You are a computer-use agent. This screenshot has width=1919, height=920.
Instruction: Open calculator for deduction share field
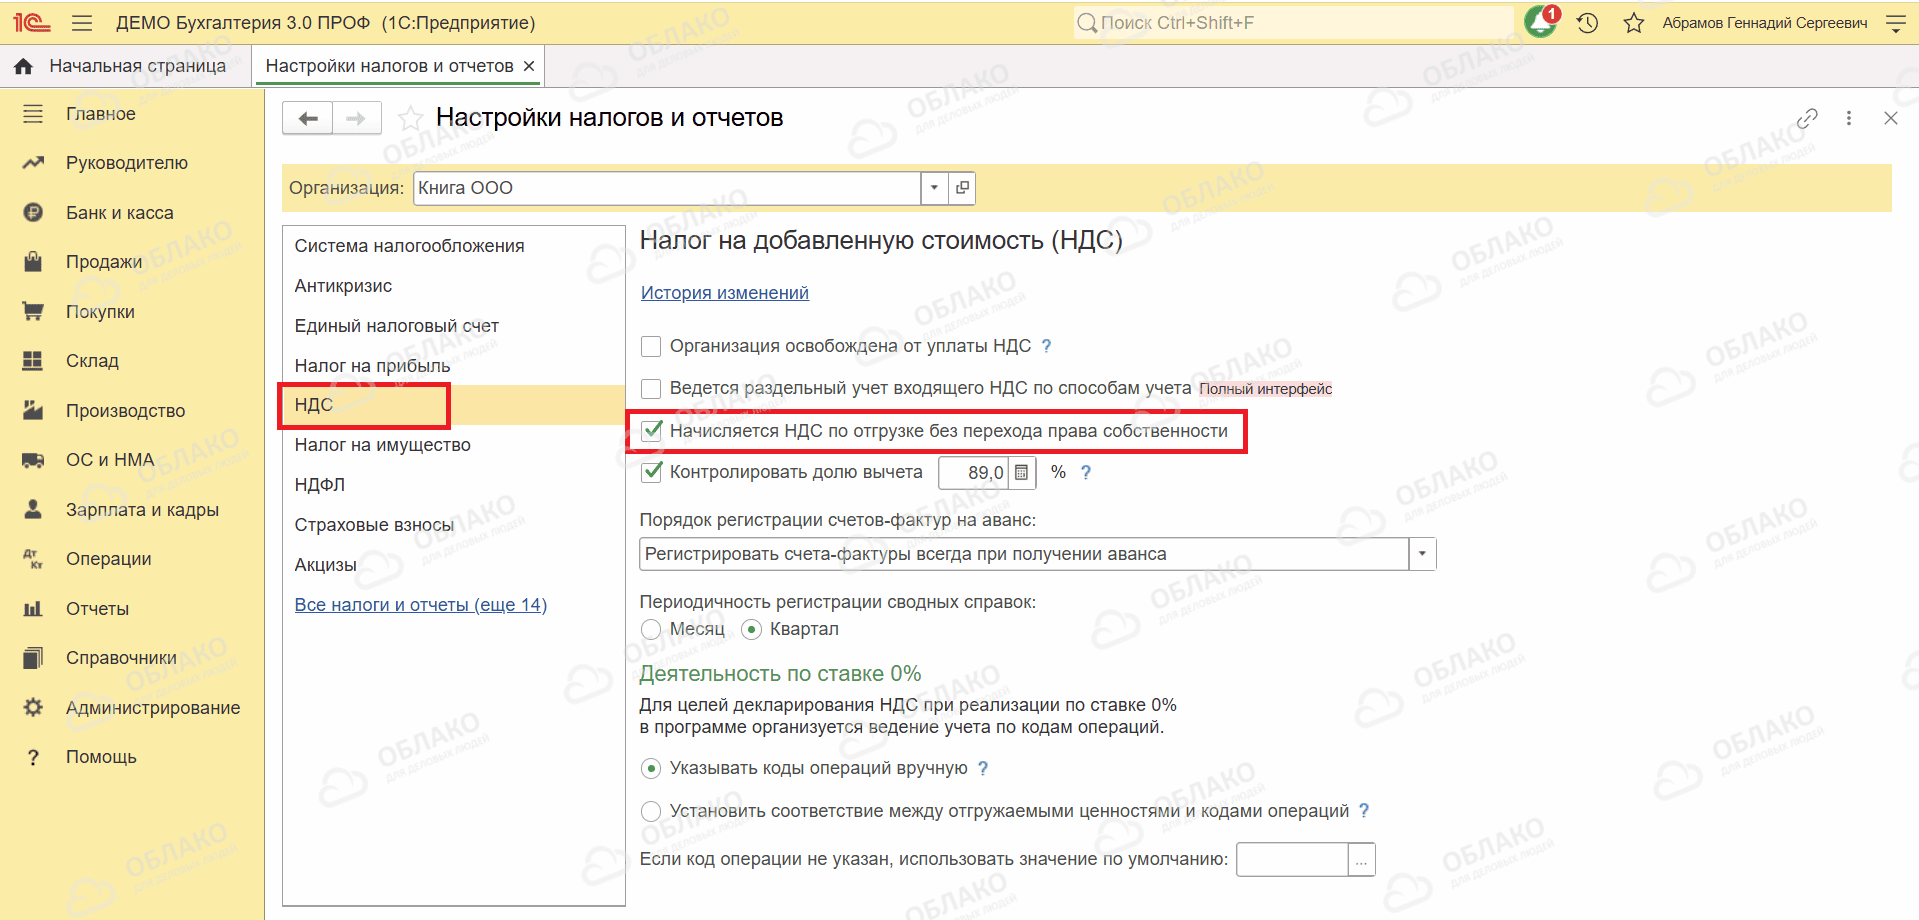[x=1021, y=473]
